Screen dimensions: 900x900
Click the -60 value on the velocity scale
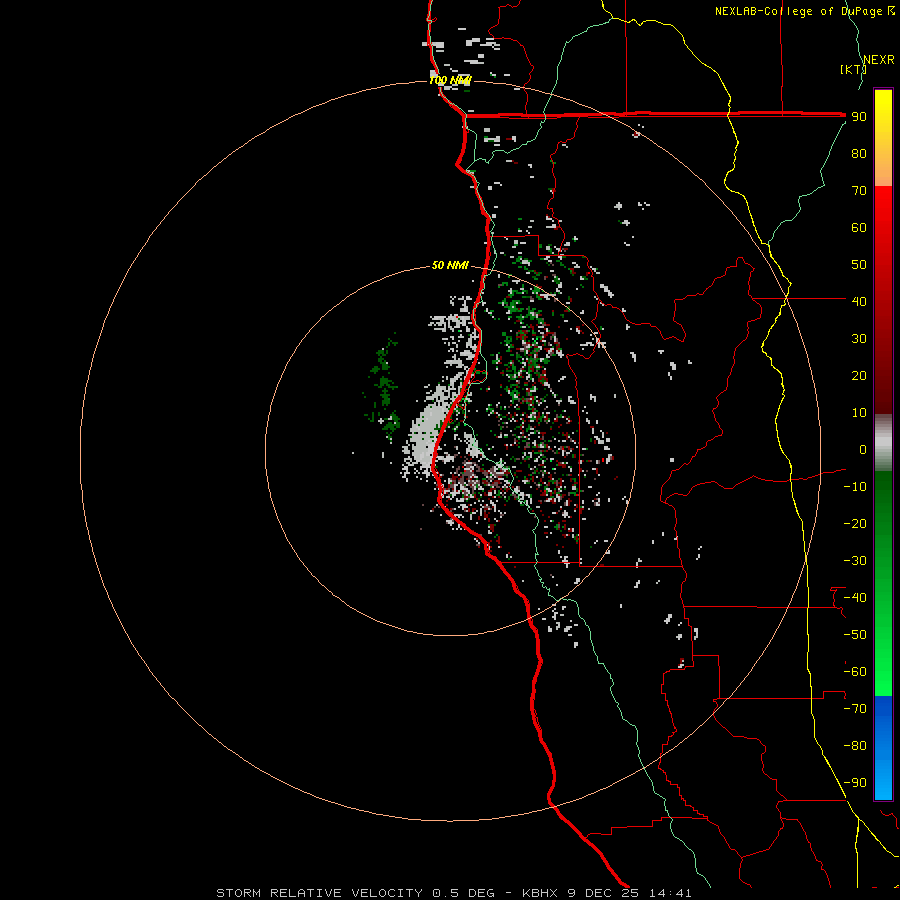point(855,672)
